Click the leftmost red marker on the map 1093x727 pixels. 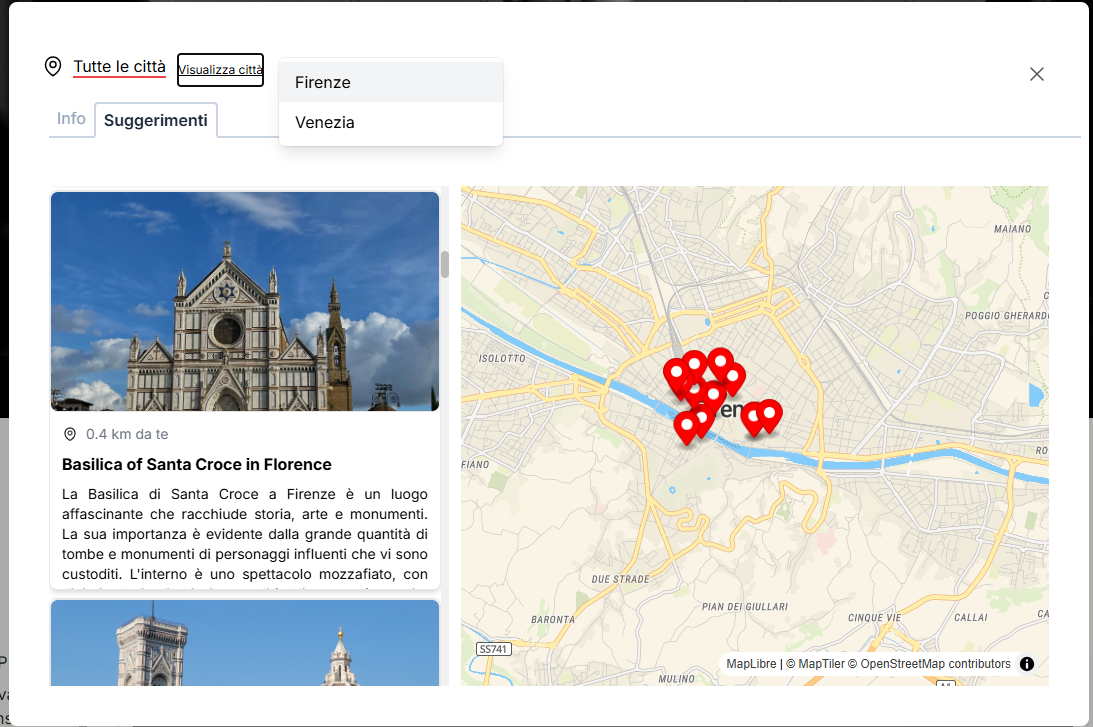676,373
